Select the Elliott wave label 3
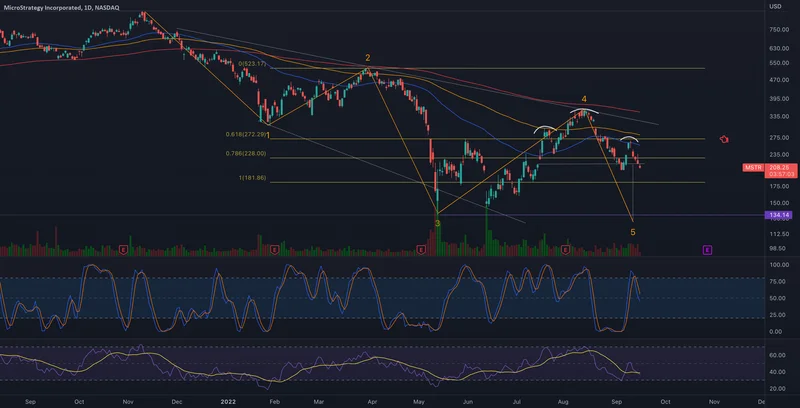This screenshot has height=408, width=800. pyautogui.click(x=437, y=224)
